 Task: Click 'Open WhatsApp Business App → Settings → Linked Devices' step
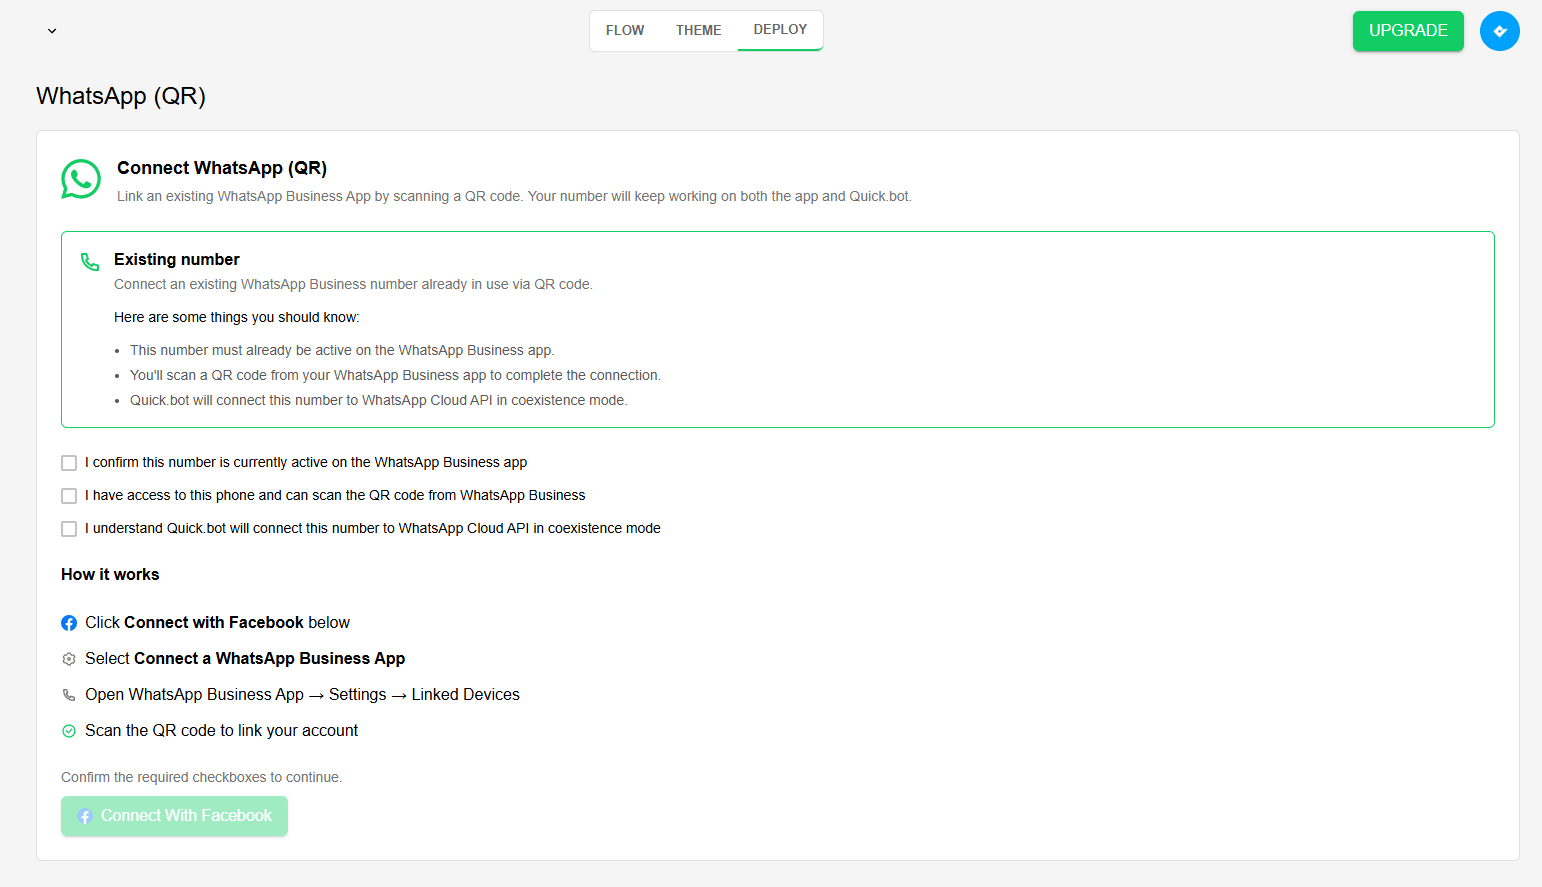click(302, 695)
